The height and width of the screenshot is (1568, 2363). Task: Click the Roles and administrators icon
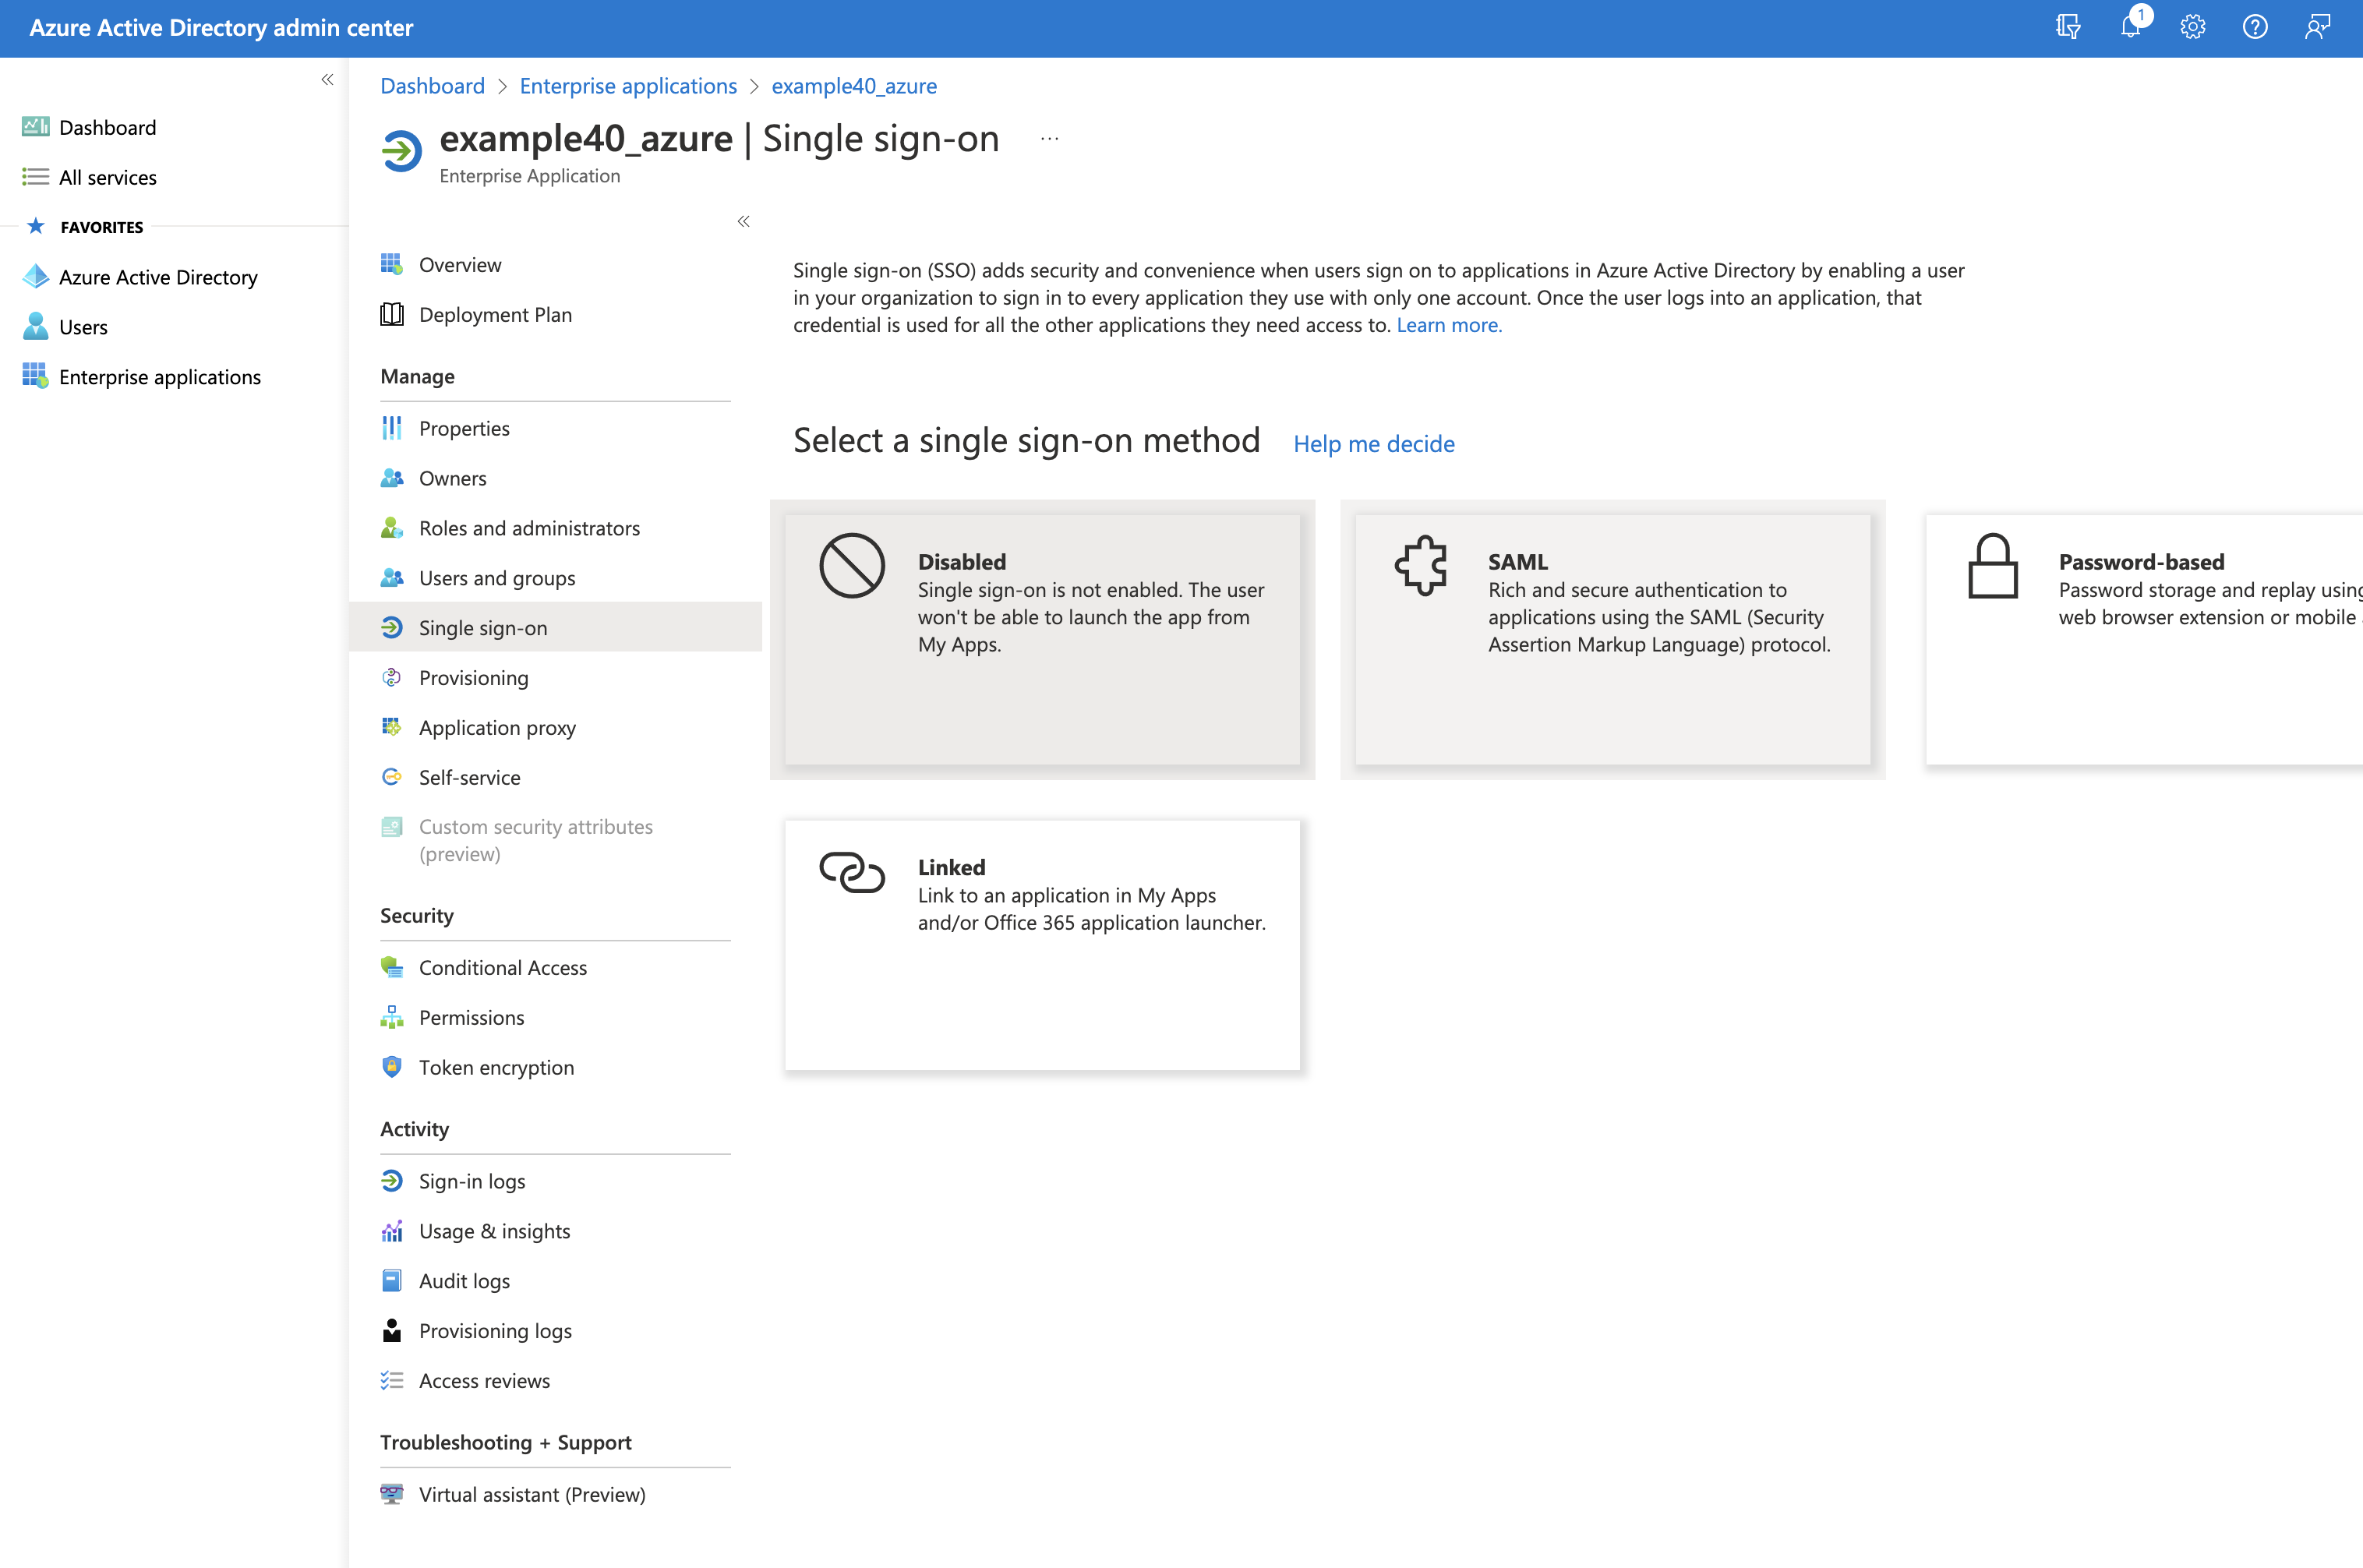tap(392, 528)
